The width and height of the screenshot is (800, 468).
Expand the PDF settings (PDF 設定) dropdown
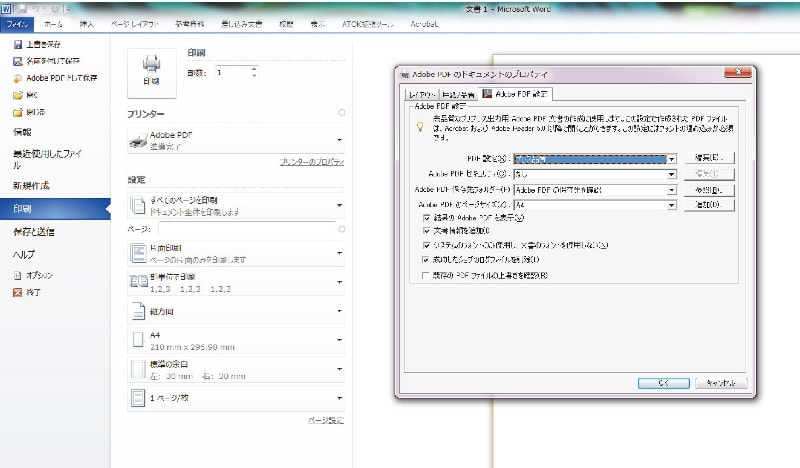672,159
